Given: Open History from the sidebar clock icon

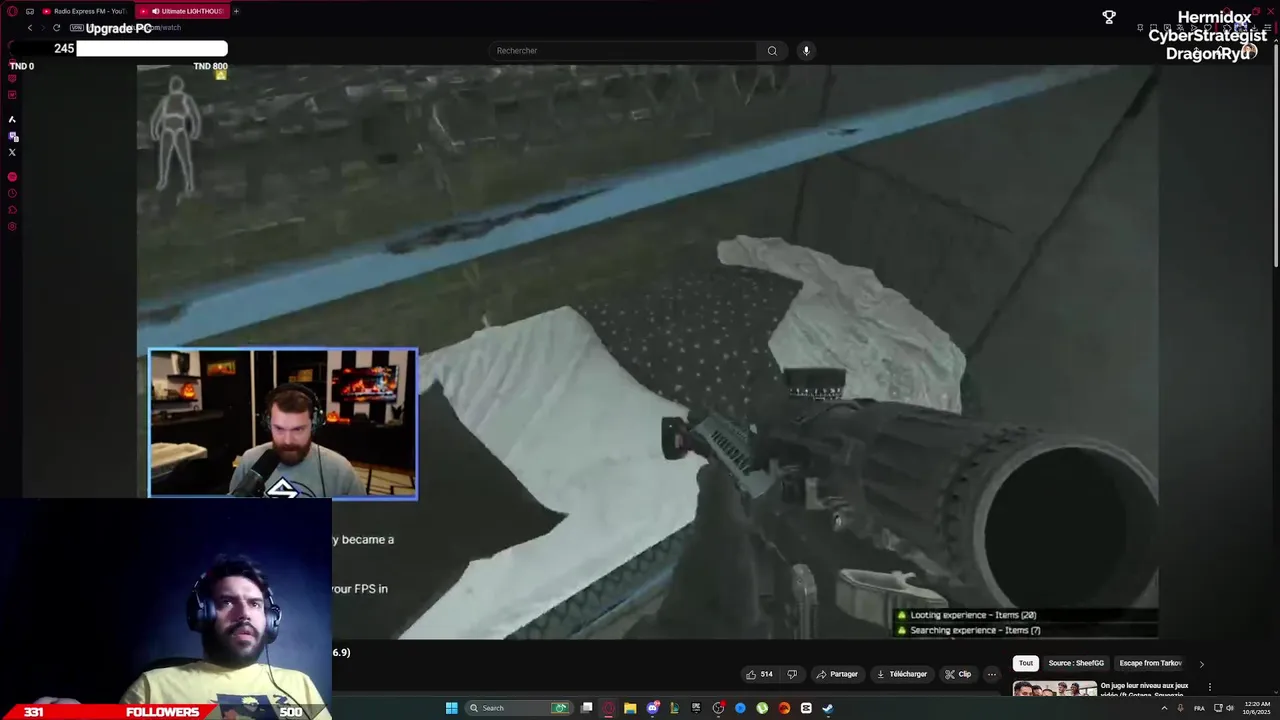Looking at the screenshot, I should (x=12, y=193).
